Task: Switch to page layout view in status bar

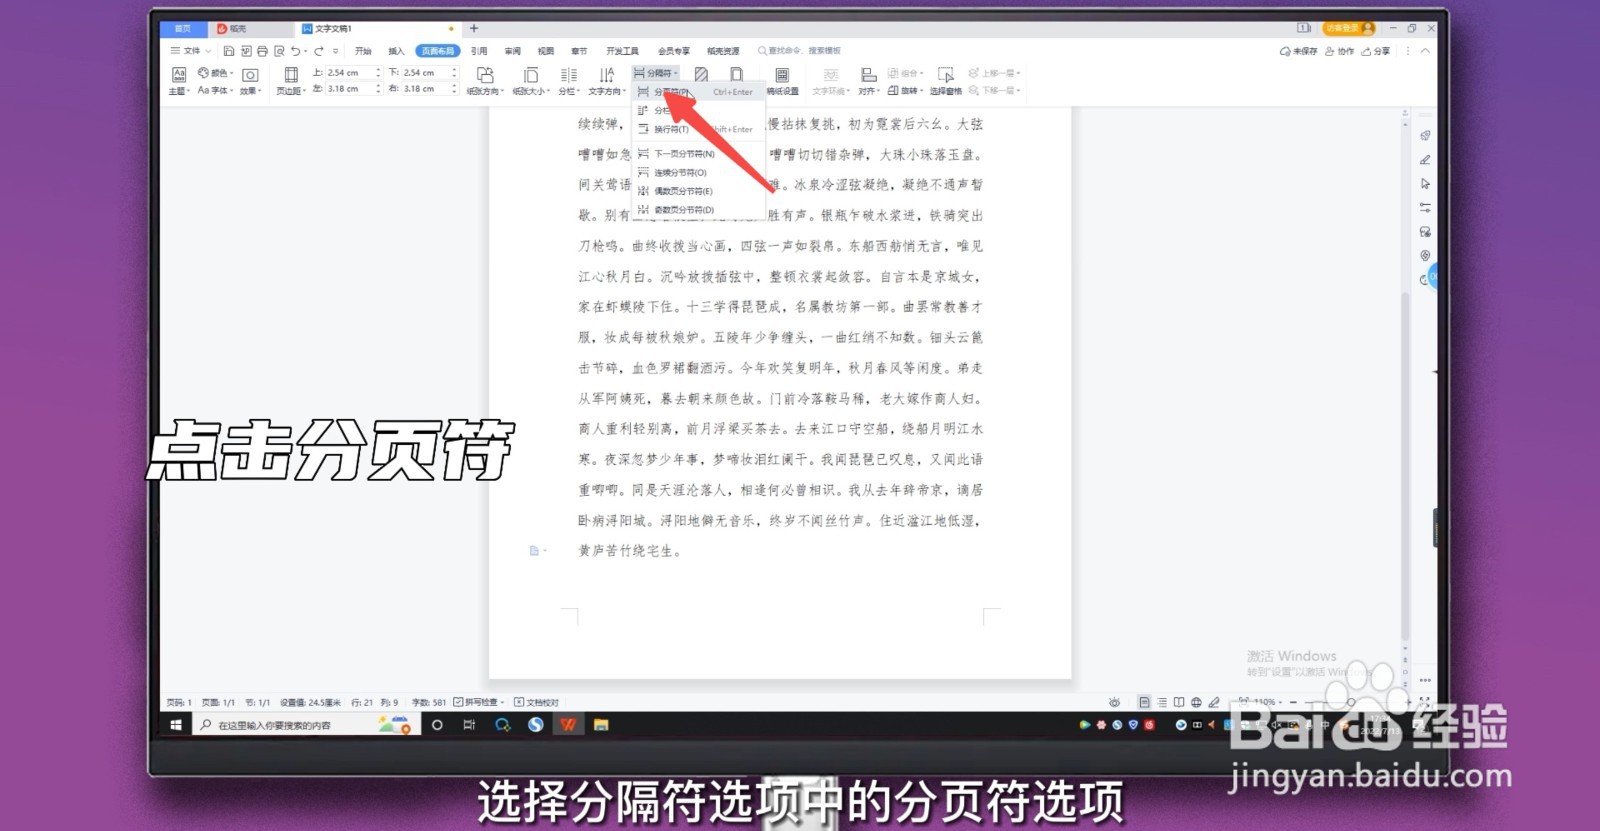Action: pos(1144,702)
